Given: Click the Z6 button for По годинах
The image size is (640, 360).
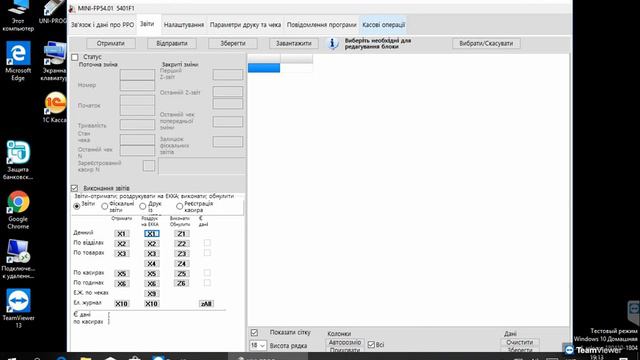Looking at the screenshot, I should (x=182, y=284).
